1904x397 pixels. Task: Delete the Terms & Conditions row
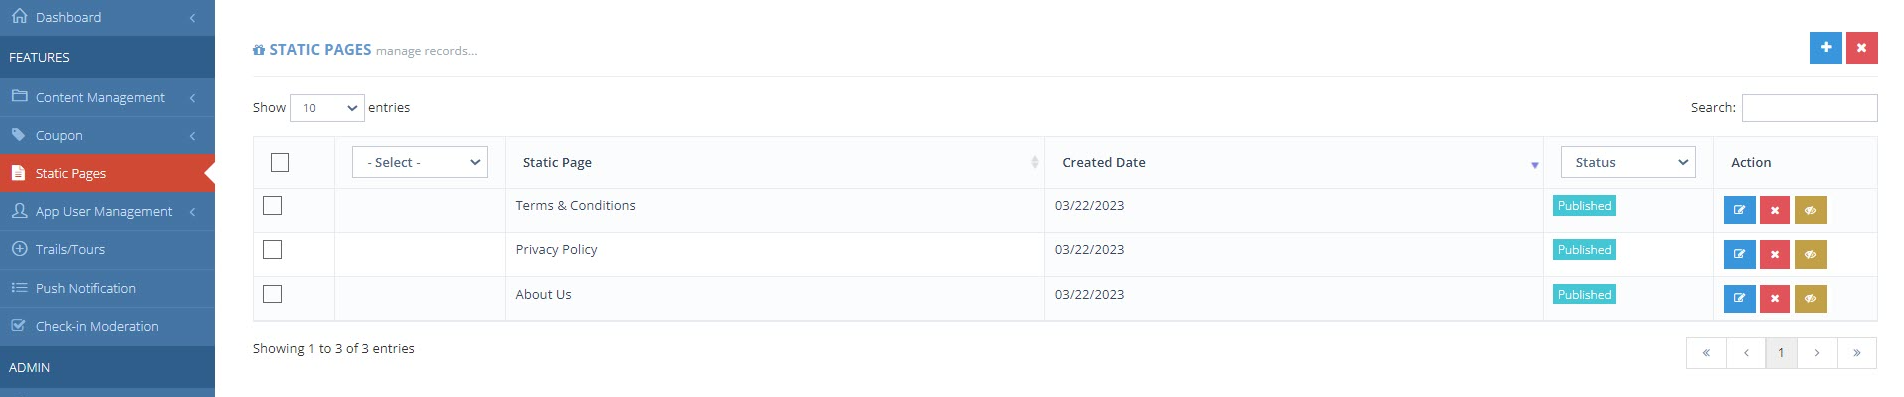[x=1774, y=210]
